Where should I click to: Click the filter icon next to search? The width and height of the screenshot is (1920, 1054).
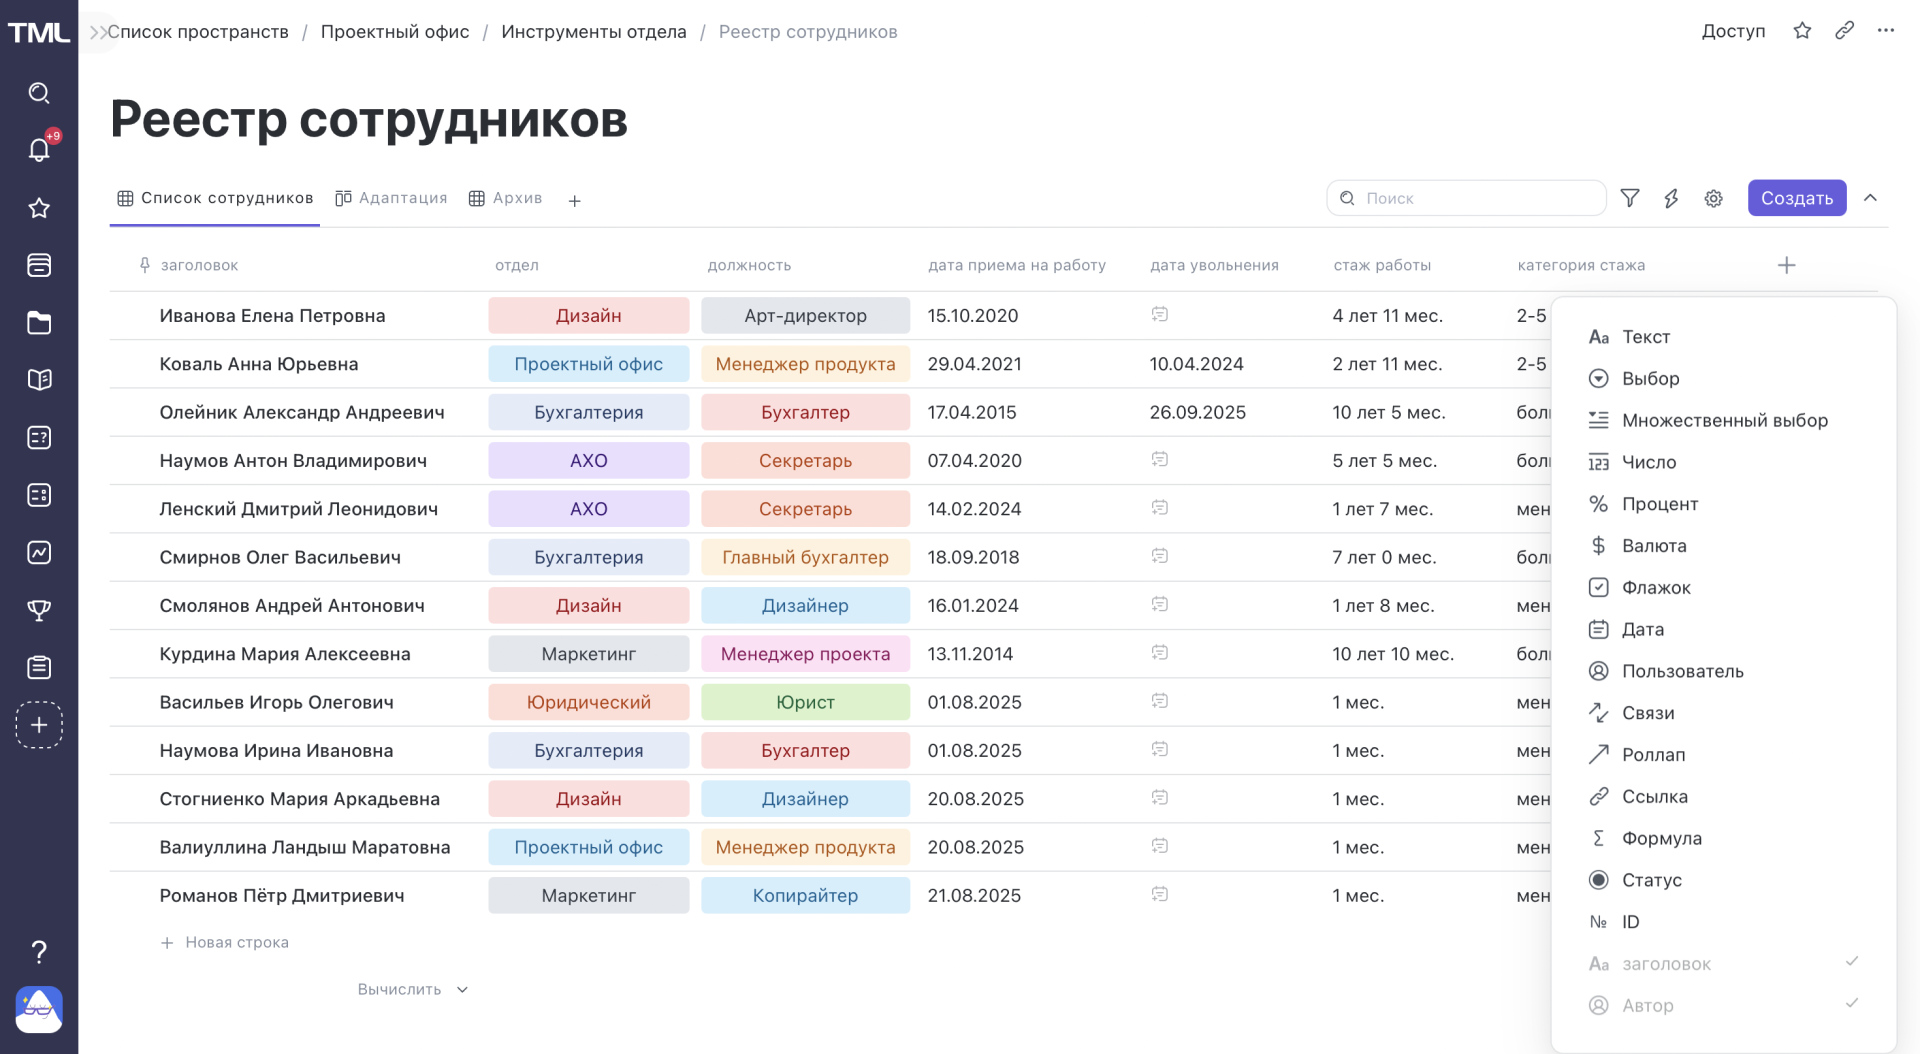tap(1630, 198)
